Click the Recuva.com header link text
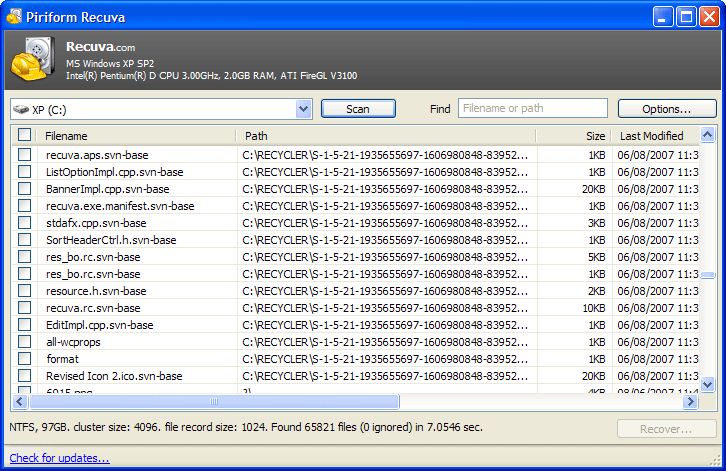Screen dimensions: 726x471 tap(100, 47)
